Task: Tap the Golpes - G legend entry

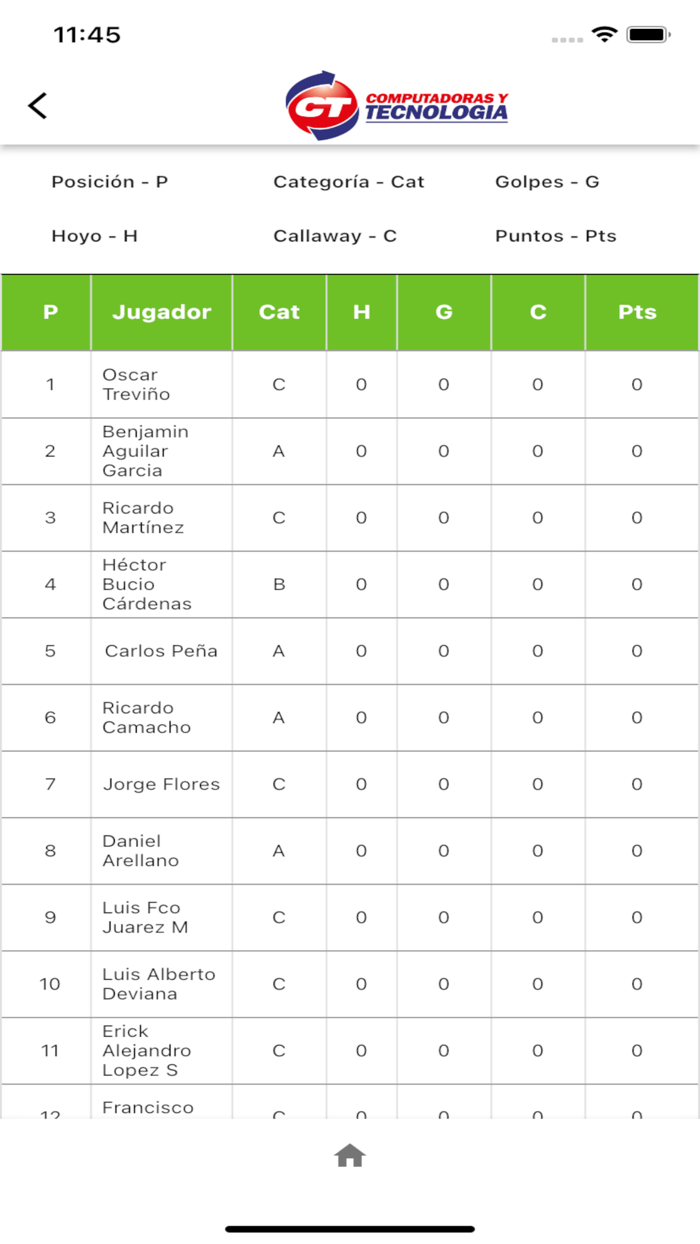Action: 547,182
